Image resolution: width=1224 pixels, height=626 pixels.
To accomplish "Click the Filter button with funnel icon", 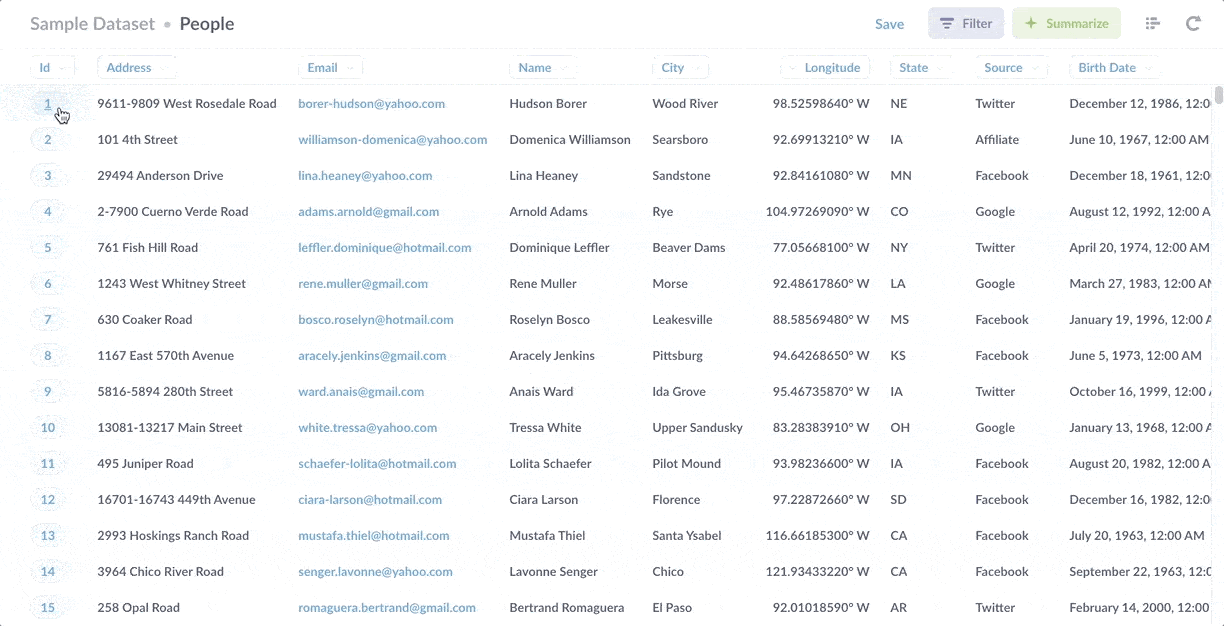I will [x=966, y=24].
